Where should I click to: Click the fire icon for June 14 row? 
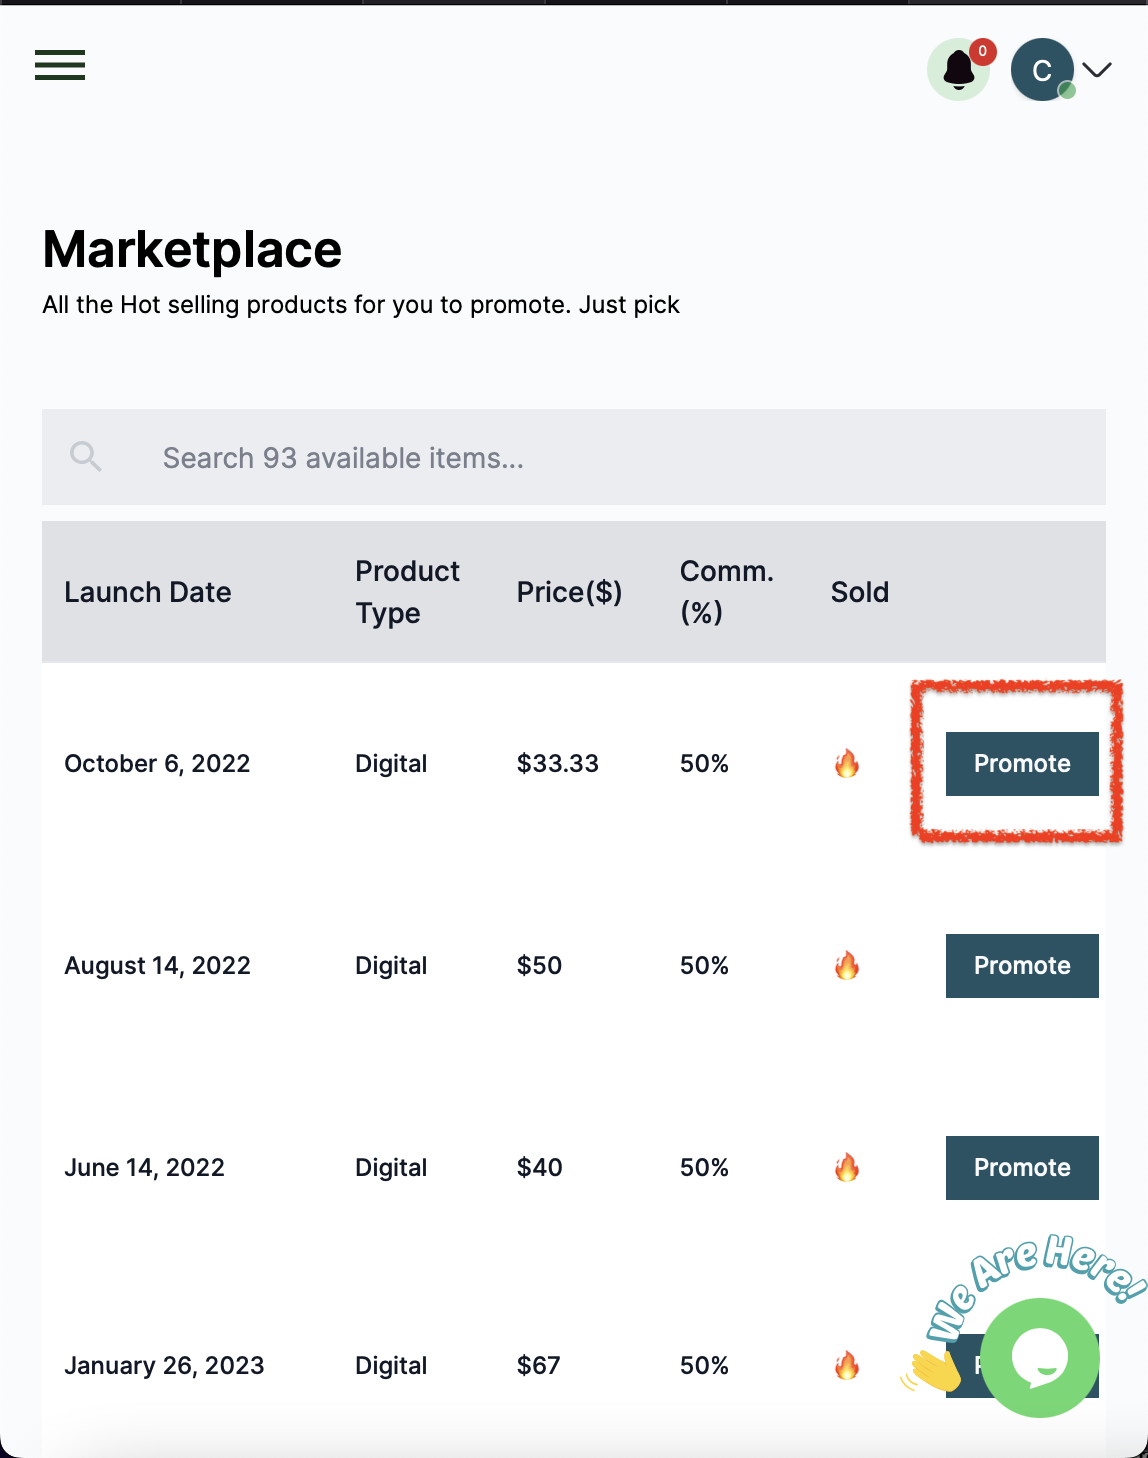click(x=847, y=1168)
